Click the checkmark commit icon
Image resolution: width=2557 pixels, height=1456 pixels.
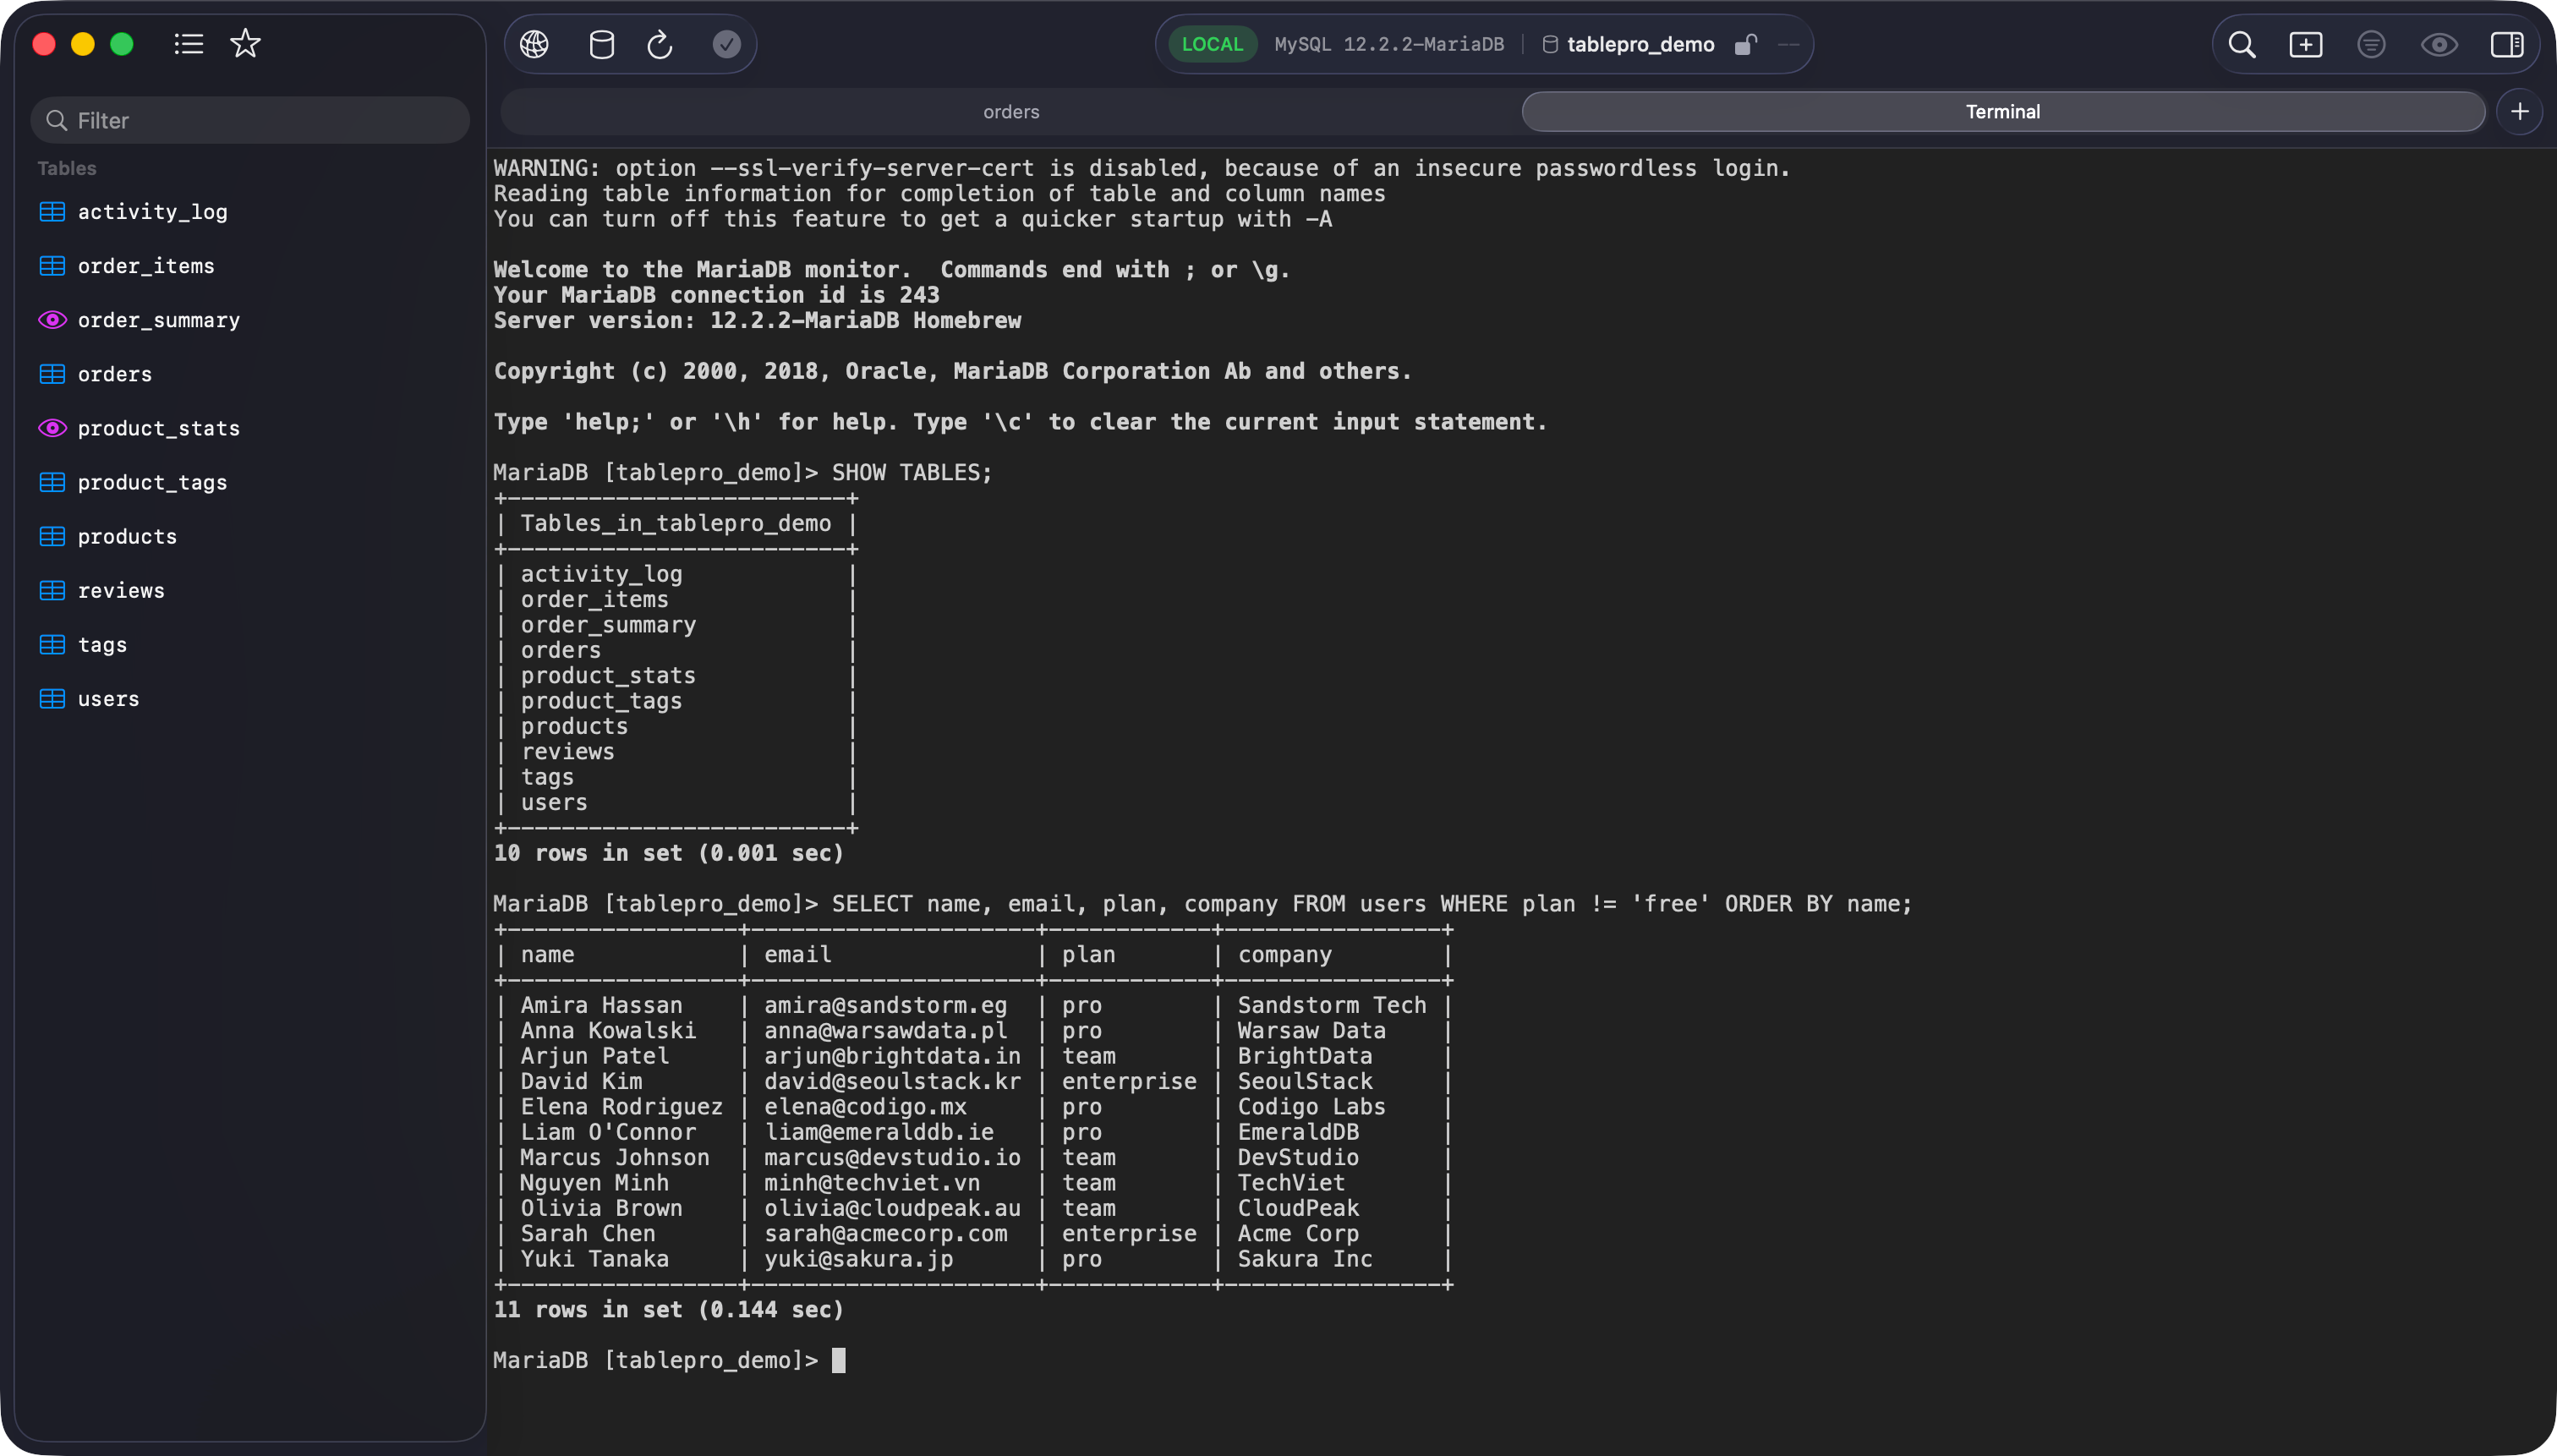click(x=727, y=44)
